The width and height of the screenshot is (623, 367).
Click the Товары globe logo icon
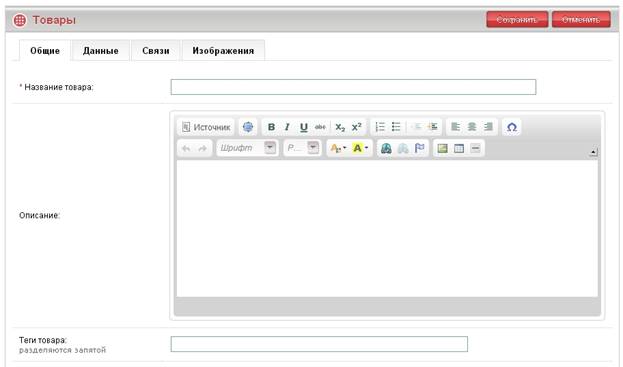19,20
